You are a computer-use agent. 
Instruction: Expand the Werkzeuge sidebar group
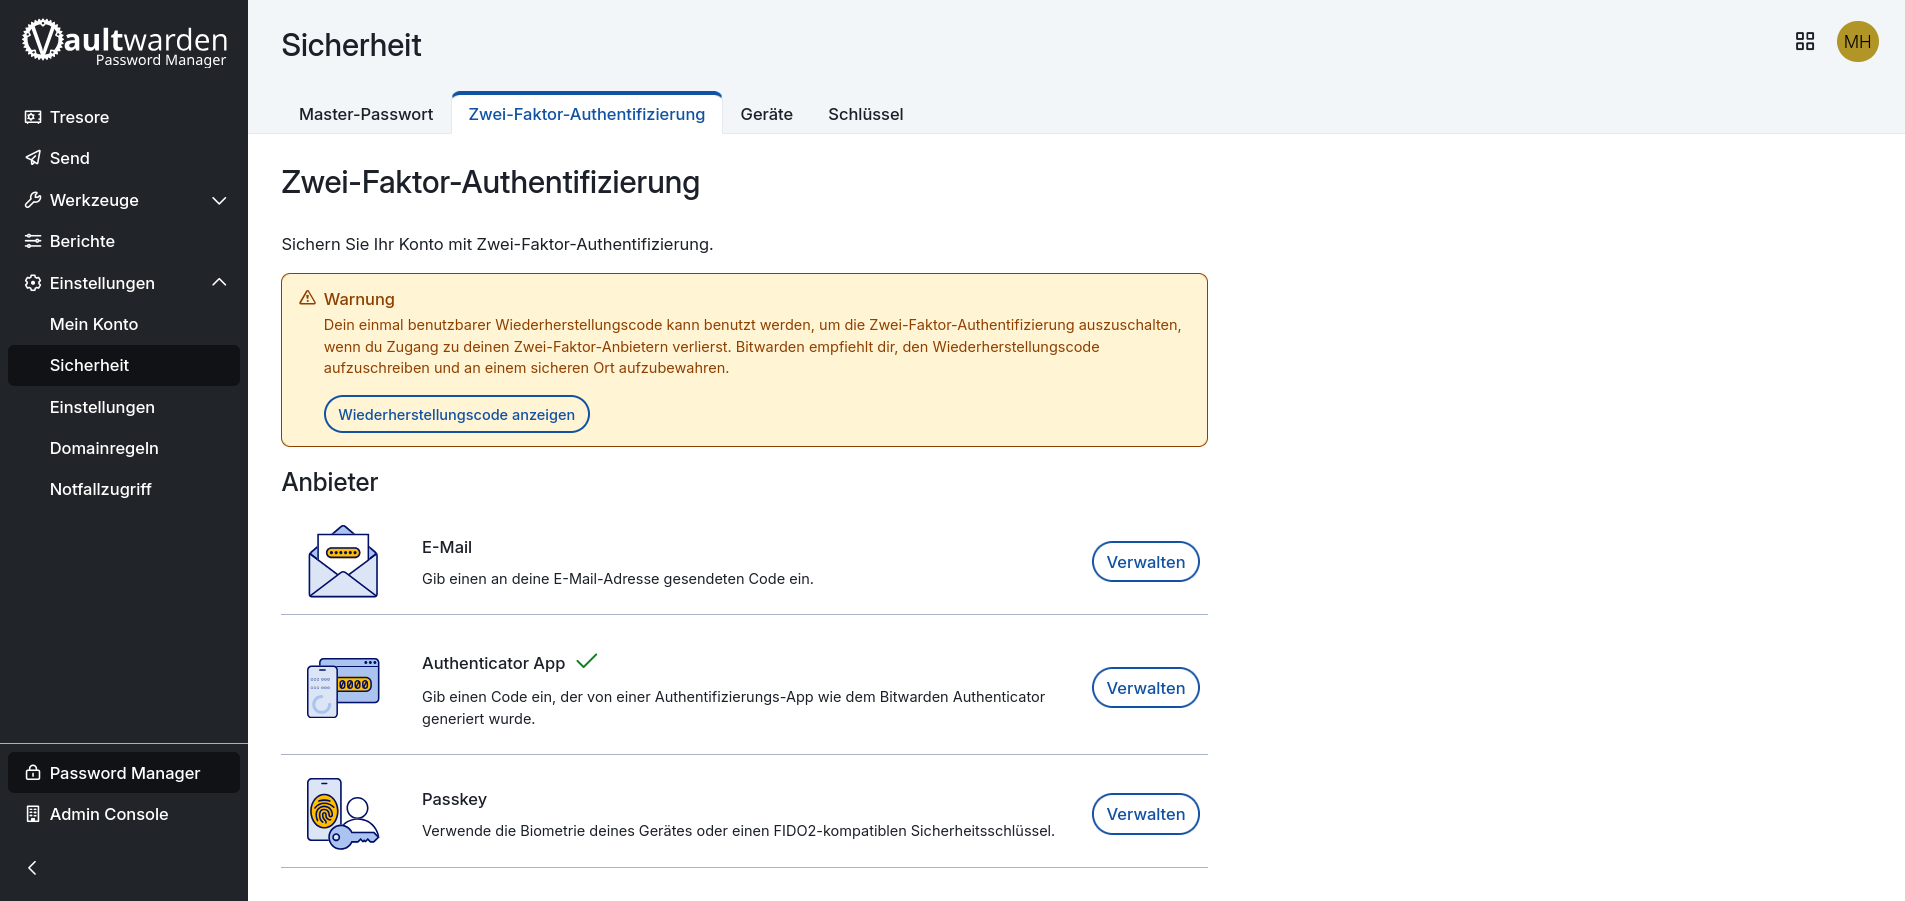[219, 200]
